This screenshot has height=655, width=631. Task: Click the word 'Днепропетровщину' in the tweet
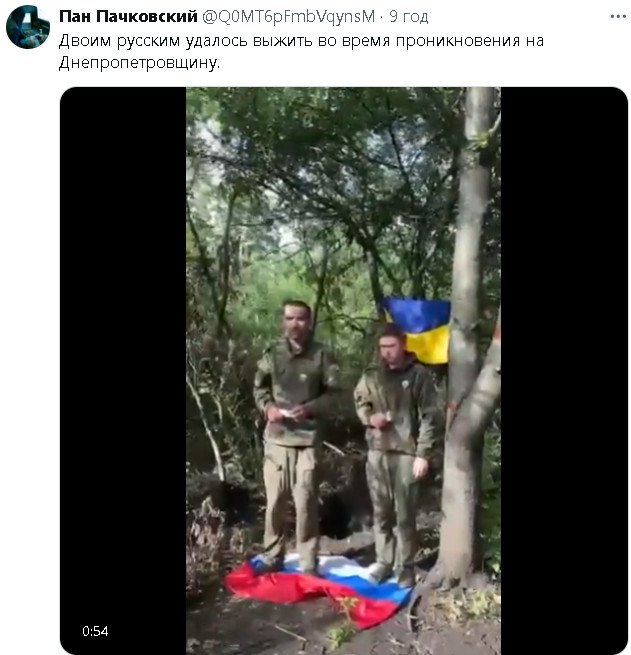[138, 63]
